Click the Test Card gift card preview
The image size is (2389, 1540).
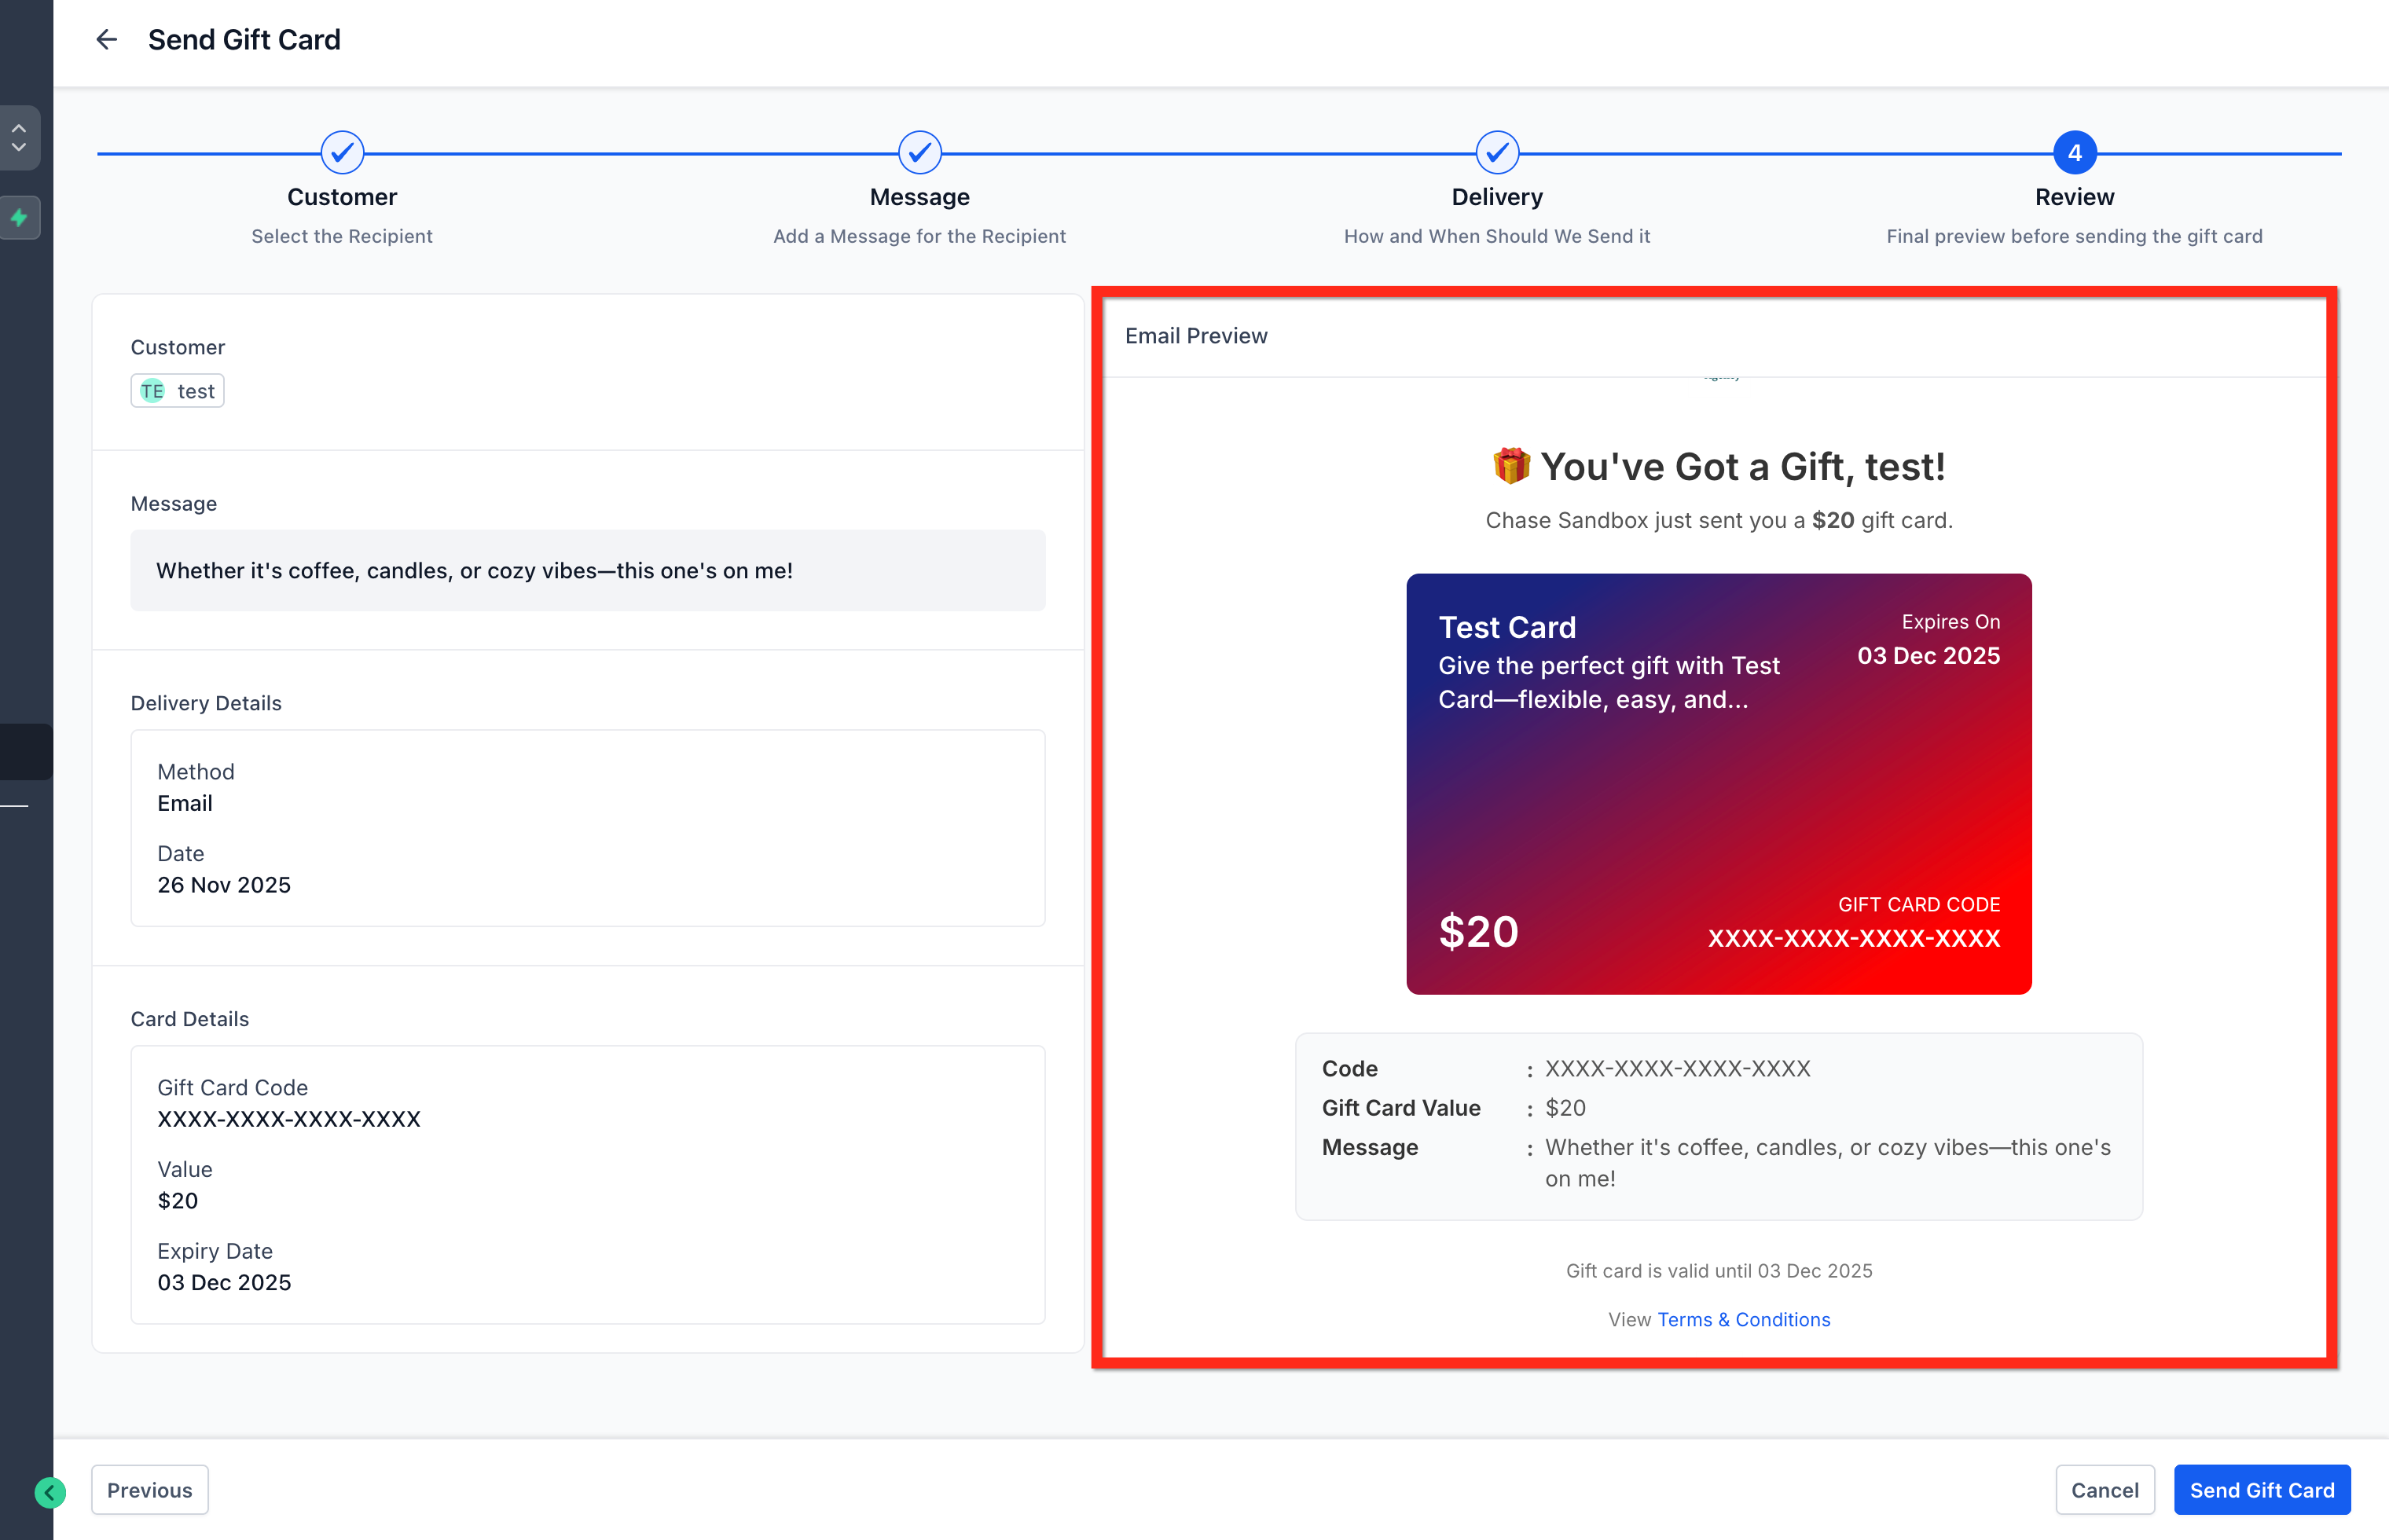(1719, 783)
